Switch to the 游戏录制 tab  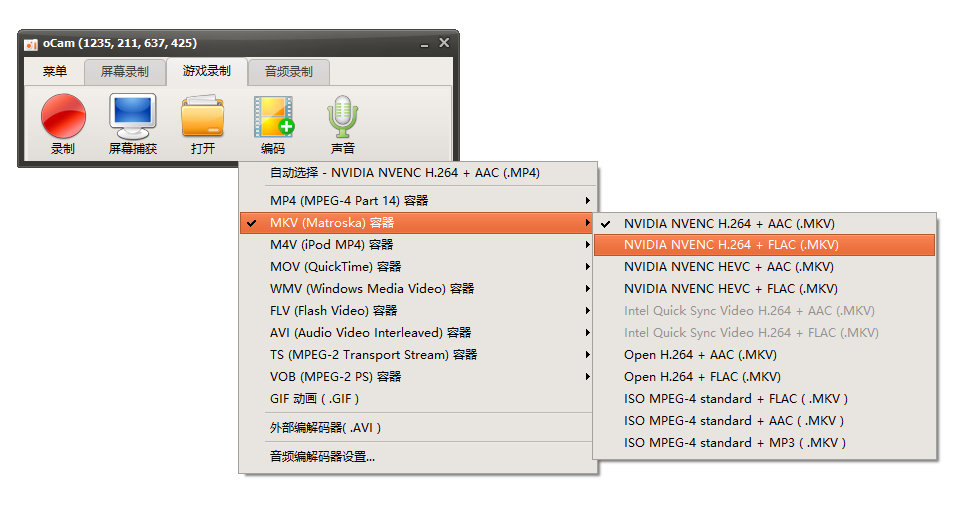point(207,72)
